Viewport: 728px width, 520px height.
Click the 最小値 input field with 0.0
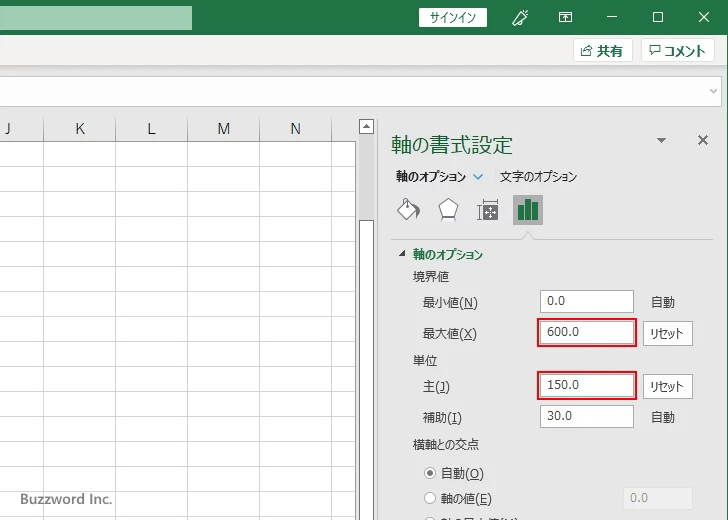pyautogui.click(x=587, y=302)
